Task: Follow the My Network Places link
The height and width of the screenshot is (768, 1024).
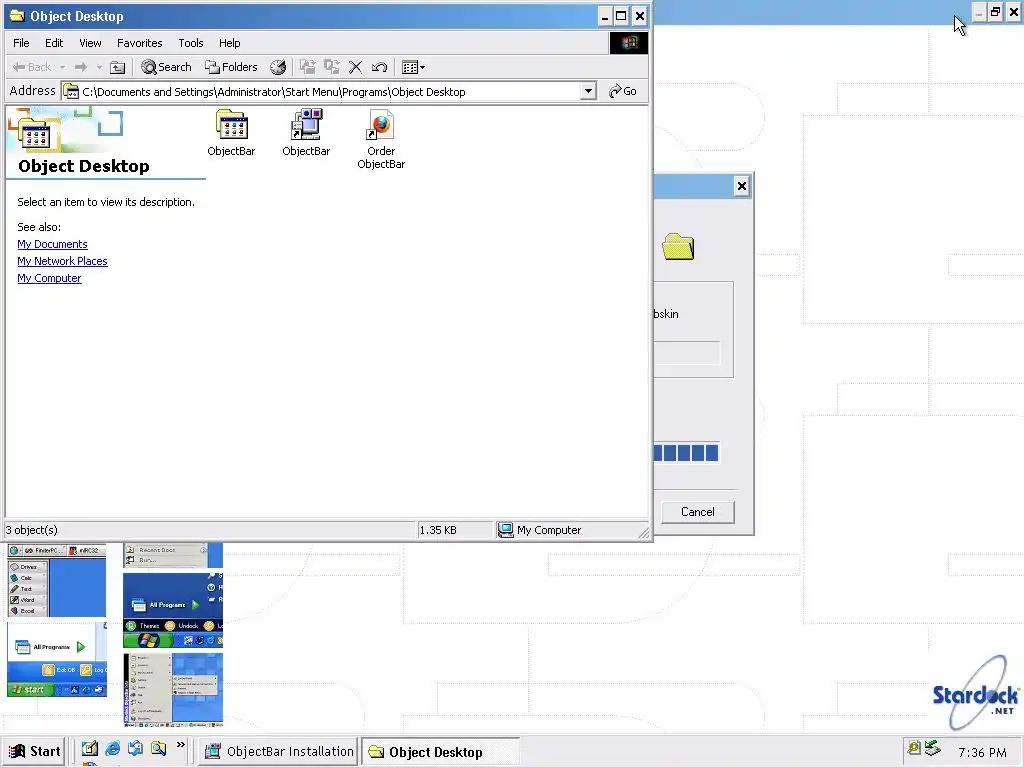Action: point(62,261)
